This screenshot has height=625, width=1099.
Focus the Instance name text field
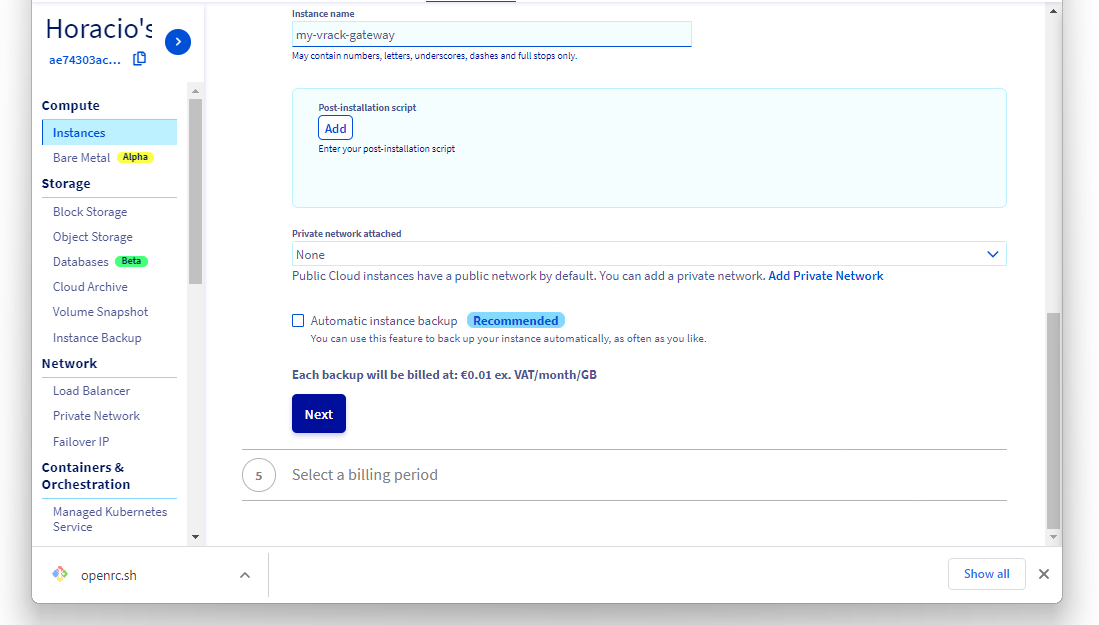[x=491, y=35]
